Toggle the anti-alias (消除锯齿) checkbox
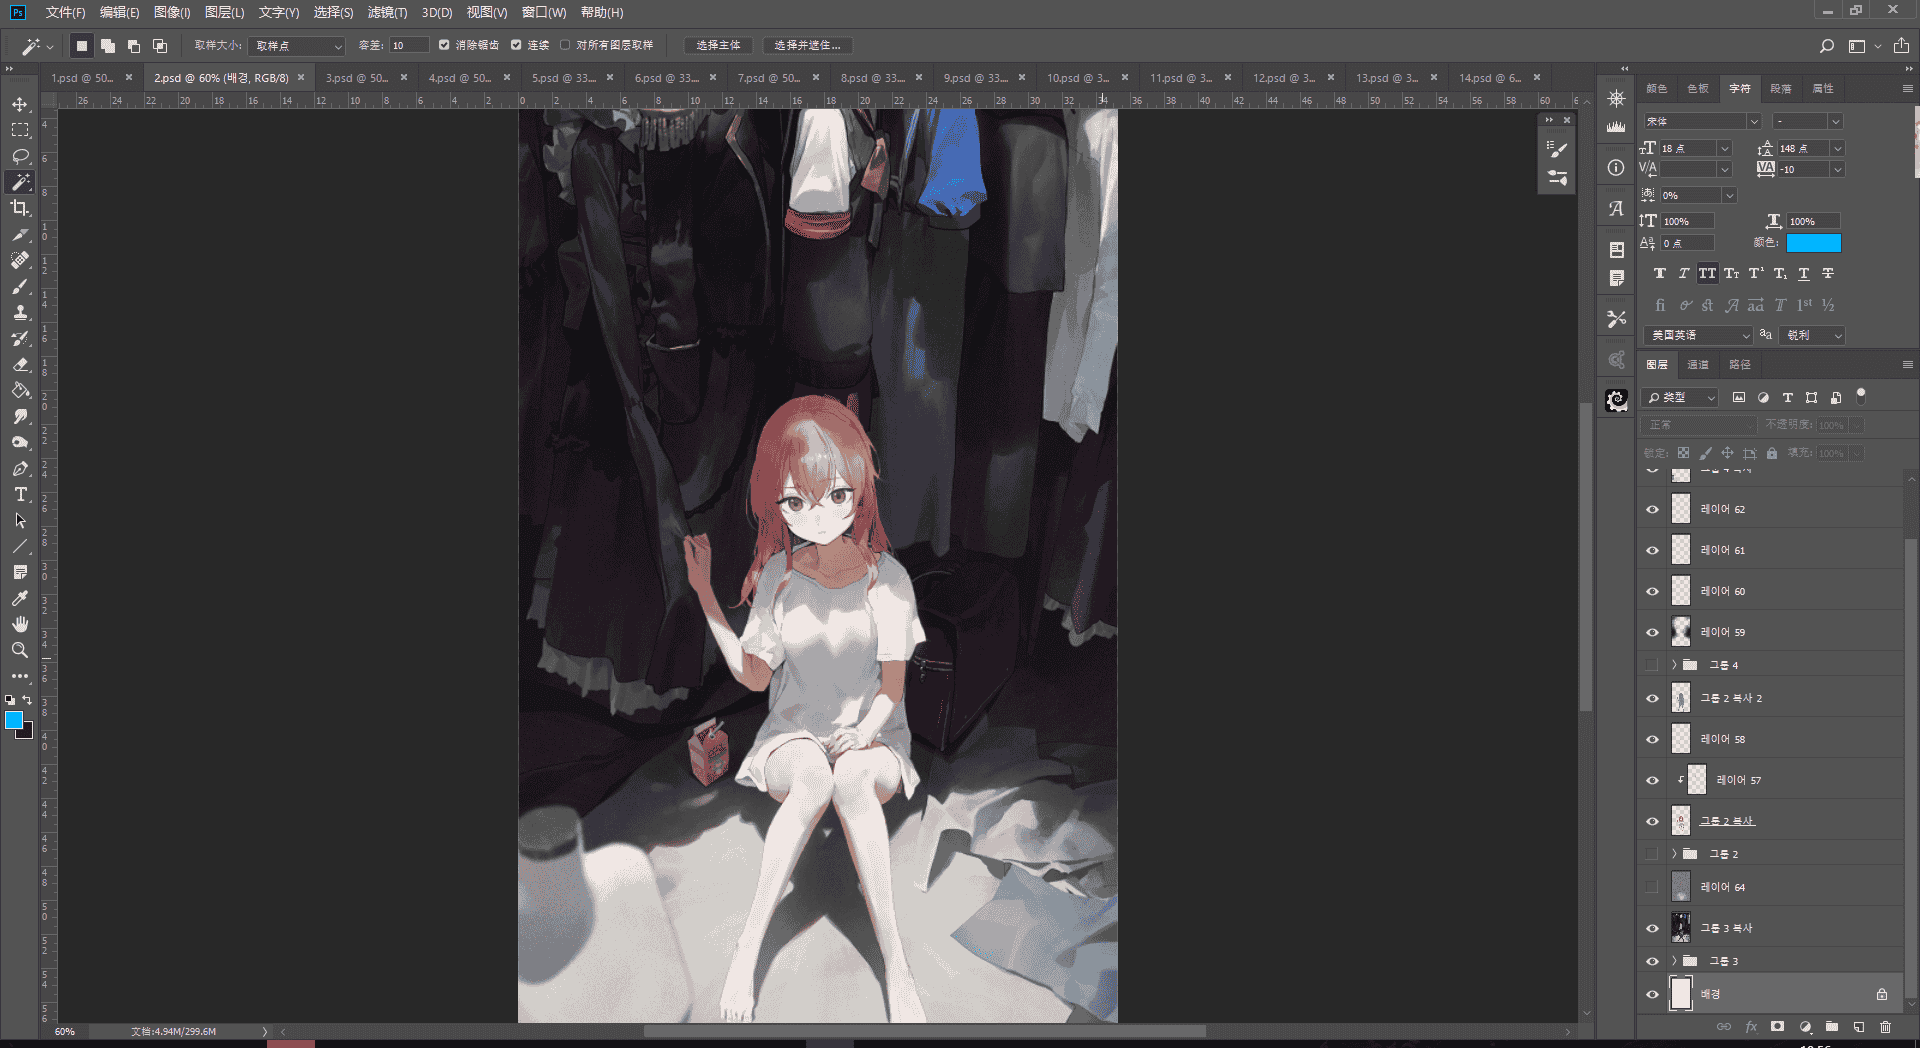 [x=444, y=45]
